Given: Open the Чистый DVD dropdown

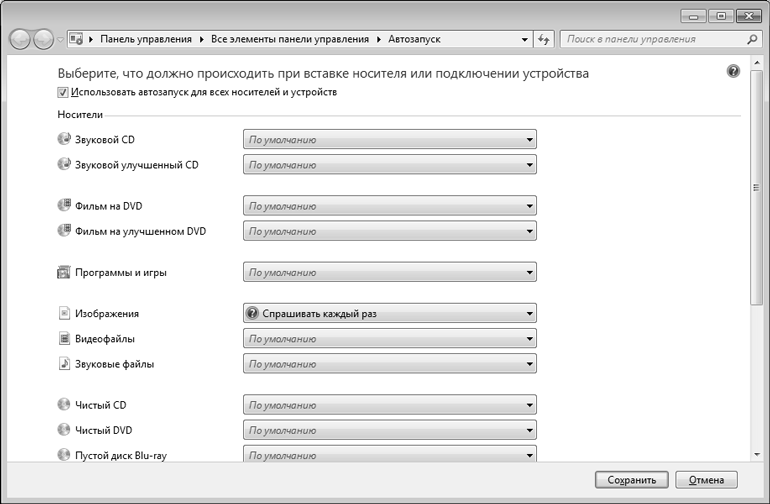Looking at the screenshot, I should tap(389, 430).
